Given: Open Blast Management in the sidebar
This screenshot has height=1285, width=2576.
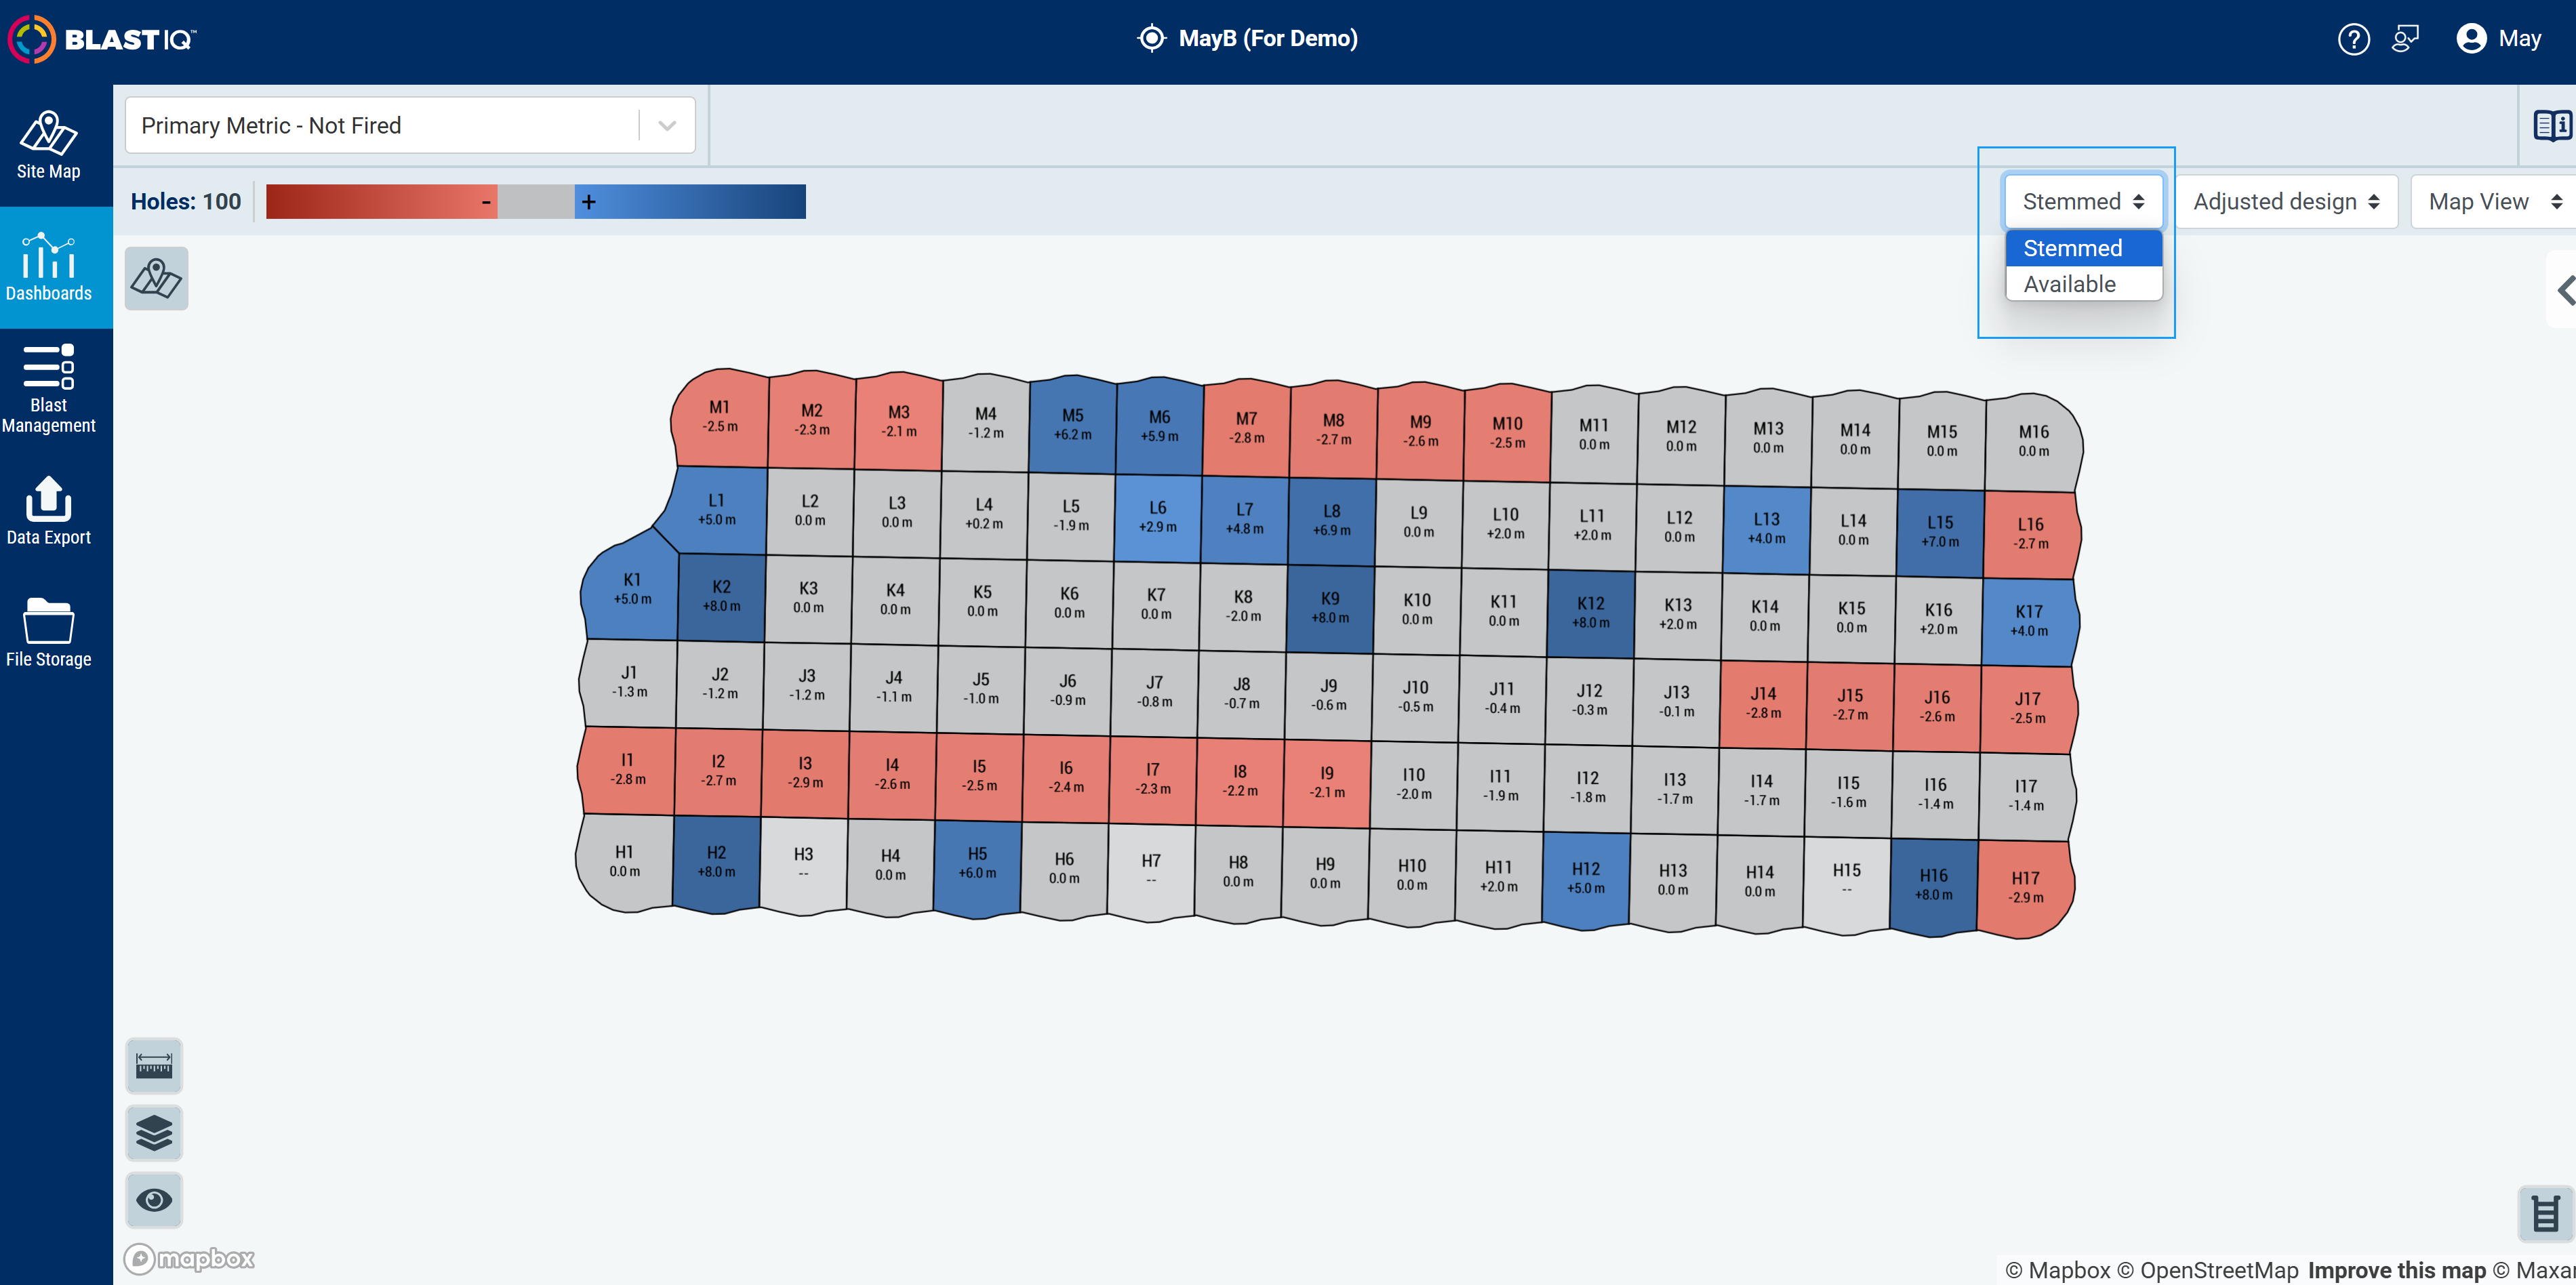Looking at the screenshot, I should point(48,389).
